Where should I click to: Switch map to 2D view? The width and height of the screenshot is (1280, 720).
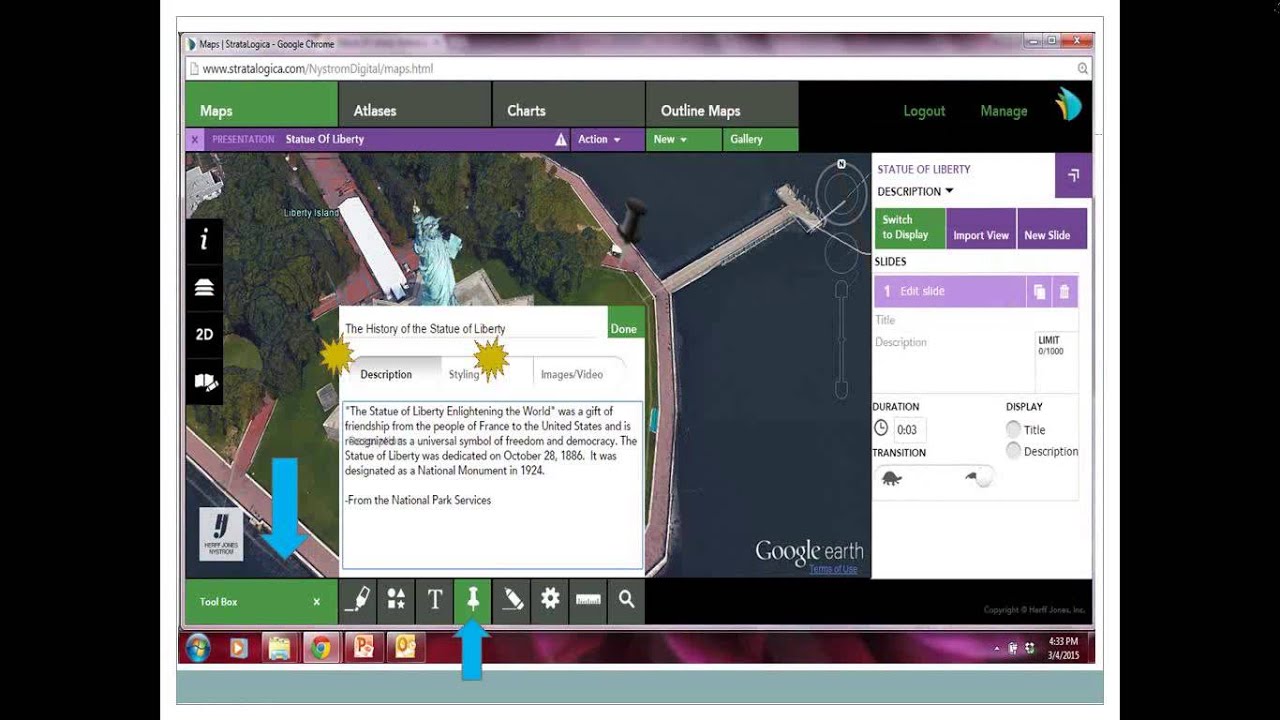(x=204, y=334)
